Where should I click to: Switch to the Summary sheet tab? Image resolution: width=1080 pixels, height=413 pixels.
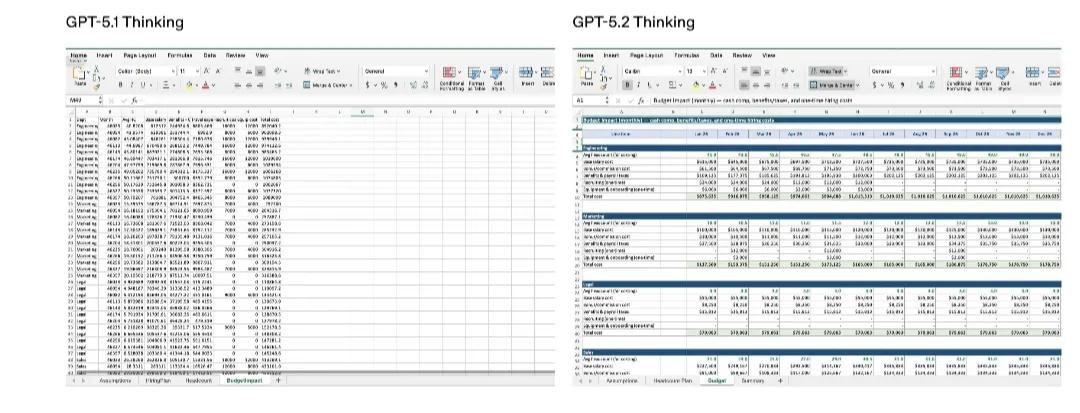click(x=750, y=381)
